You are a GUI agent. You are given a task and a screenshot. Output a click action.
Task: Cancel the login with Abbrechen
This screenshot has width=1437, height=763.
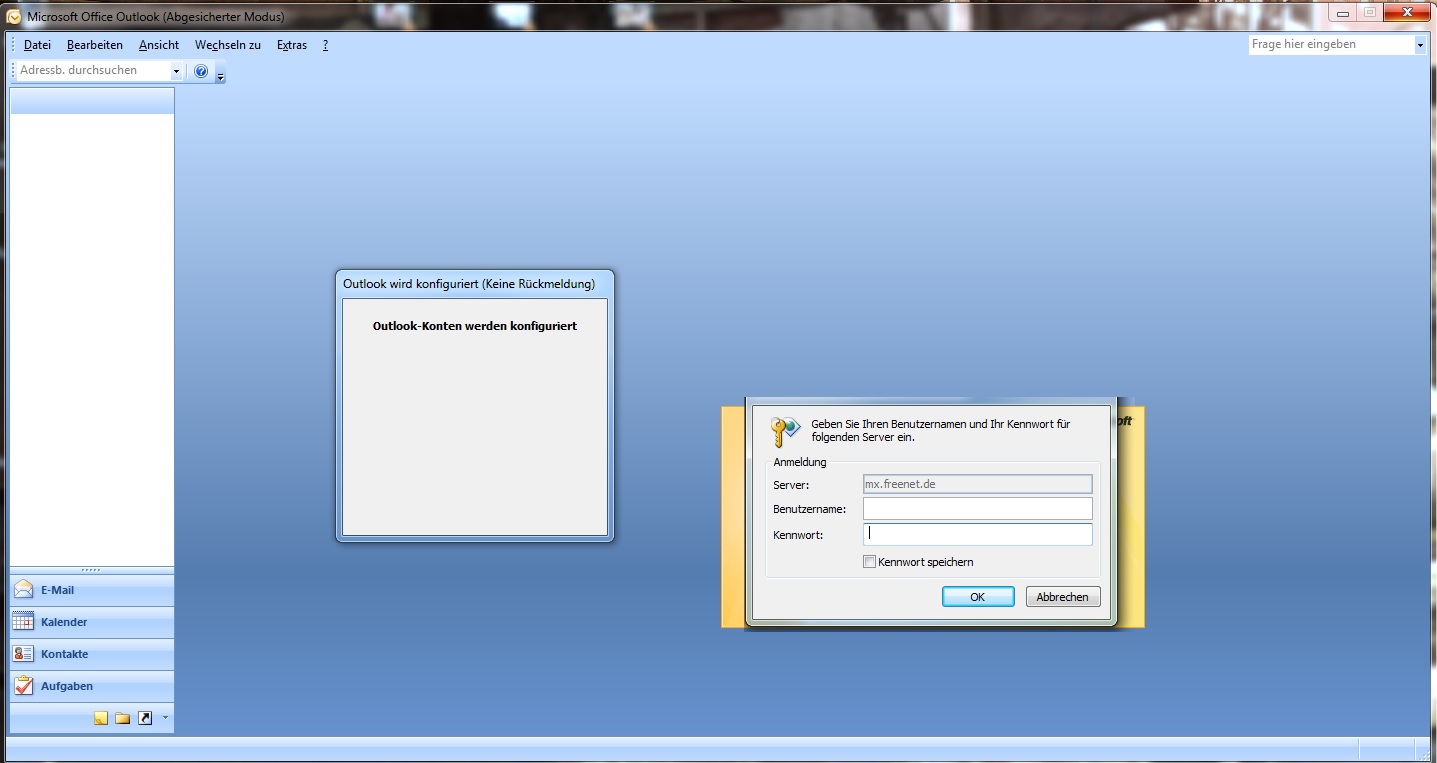tap(1062, 597)
